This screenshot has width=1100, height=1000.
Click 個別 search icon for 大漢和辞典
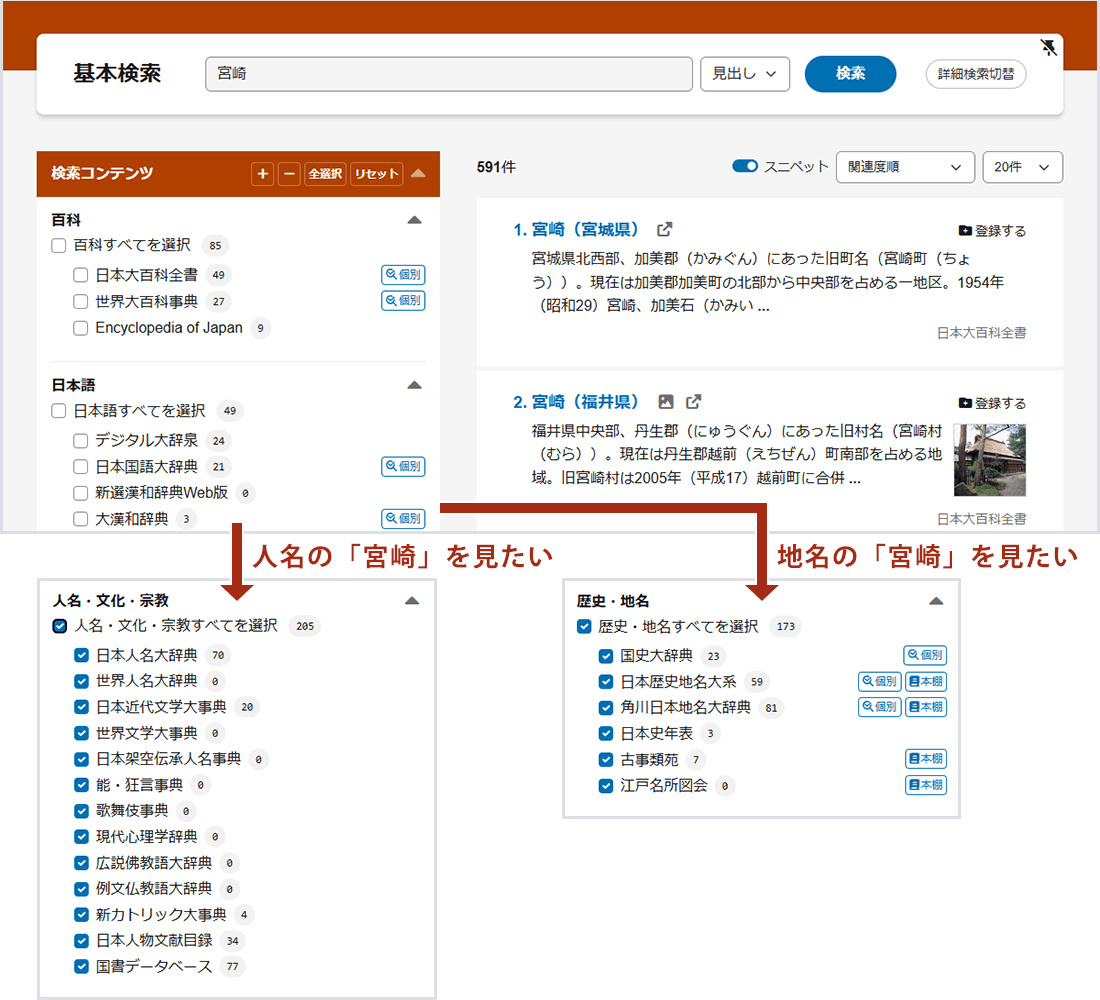403,519
